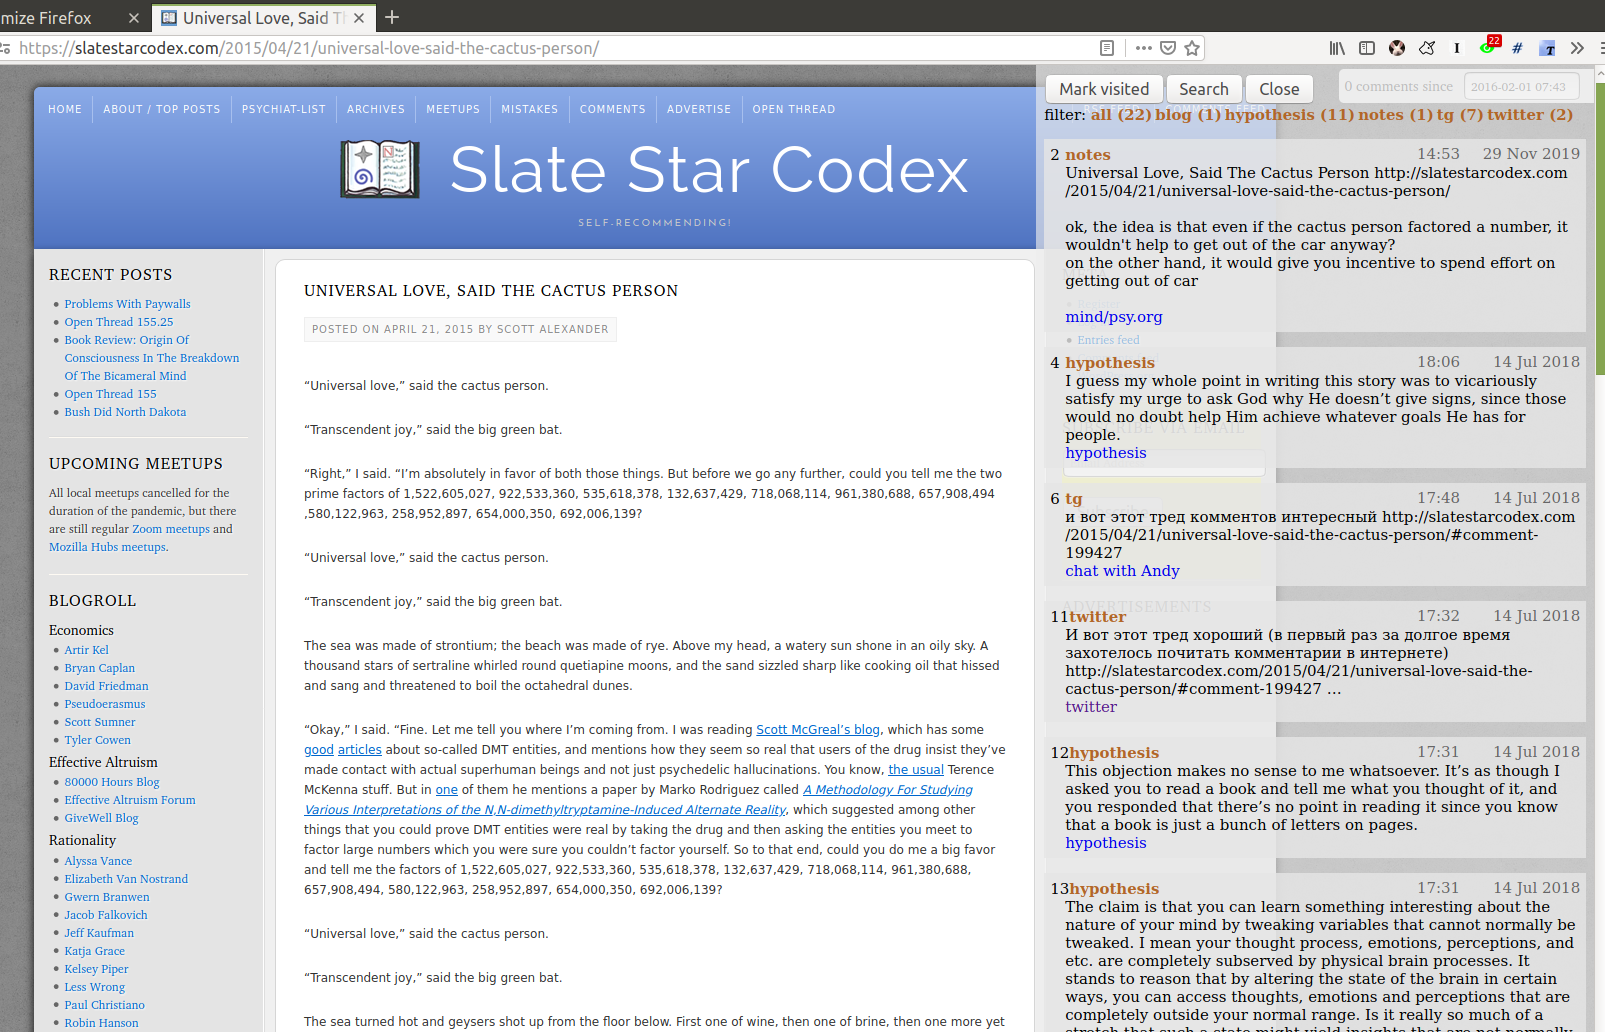Click the Search button in overlay

(1204, 89)
